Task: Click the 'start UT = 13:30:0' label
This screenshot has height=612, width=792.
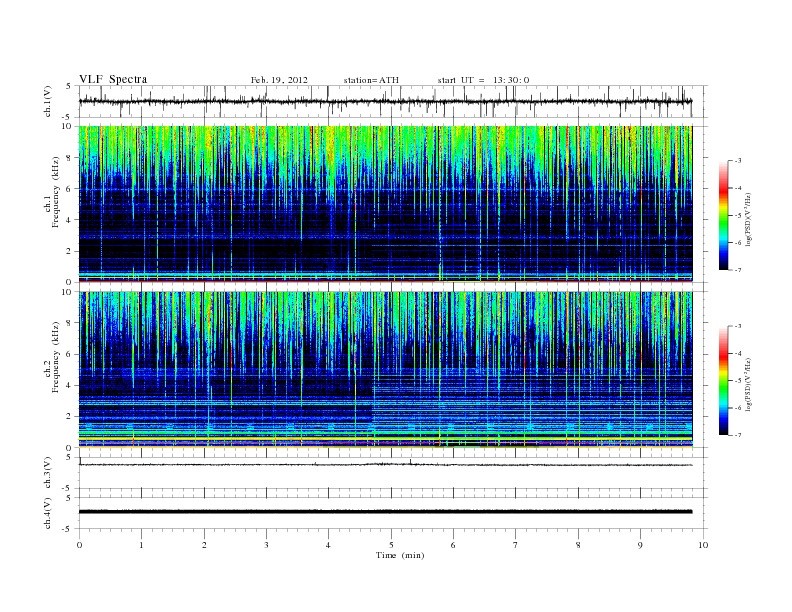Action: pyautogui.click(x=483, y=80)
